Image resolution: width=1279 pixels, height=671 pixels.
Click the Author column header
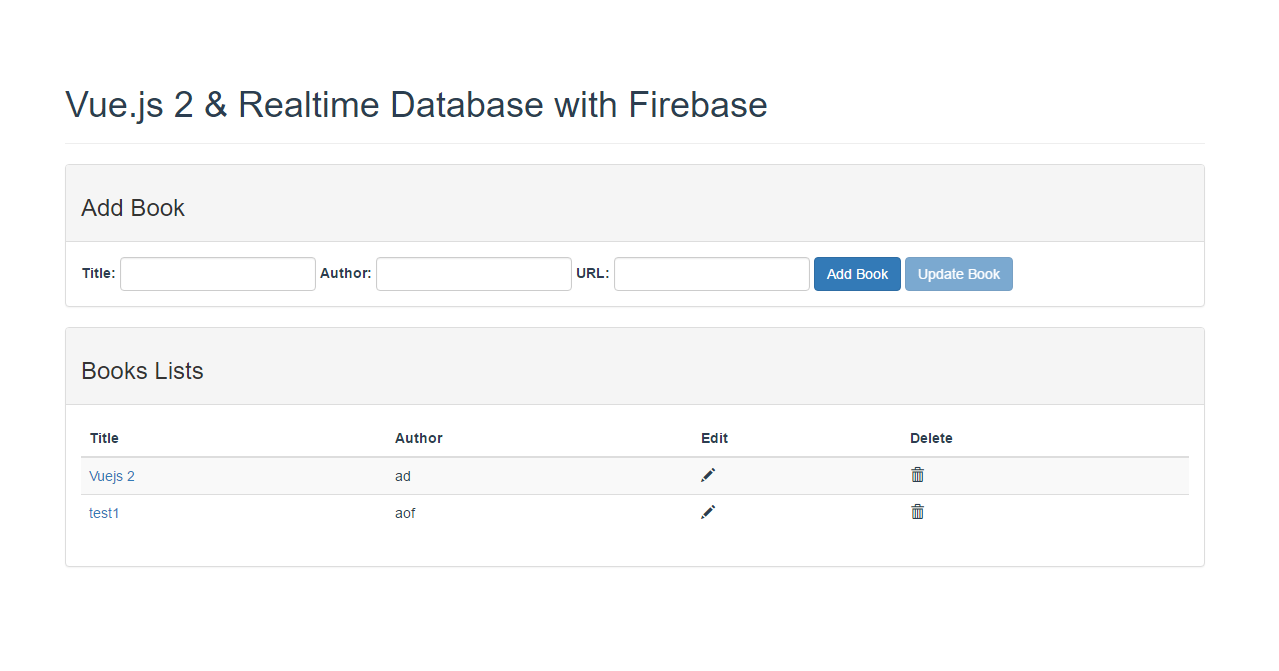click(419, 438)
